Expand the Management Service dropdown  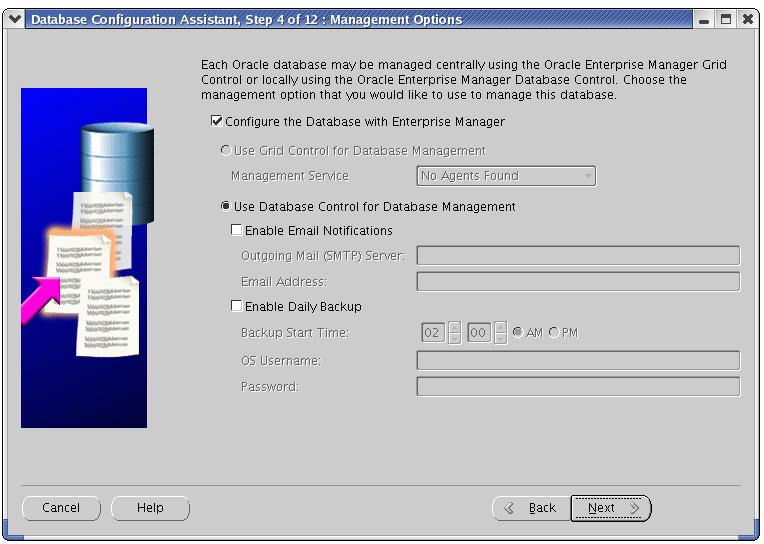(x=588, y=176)
